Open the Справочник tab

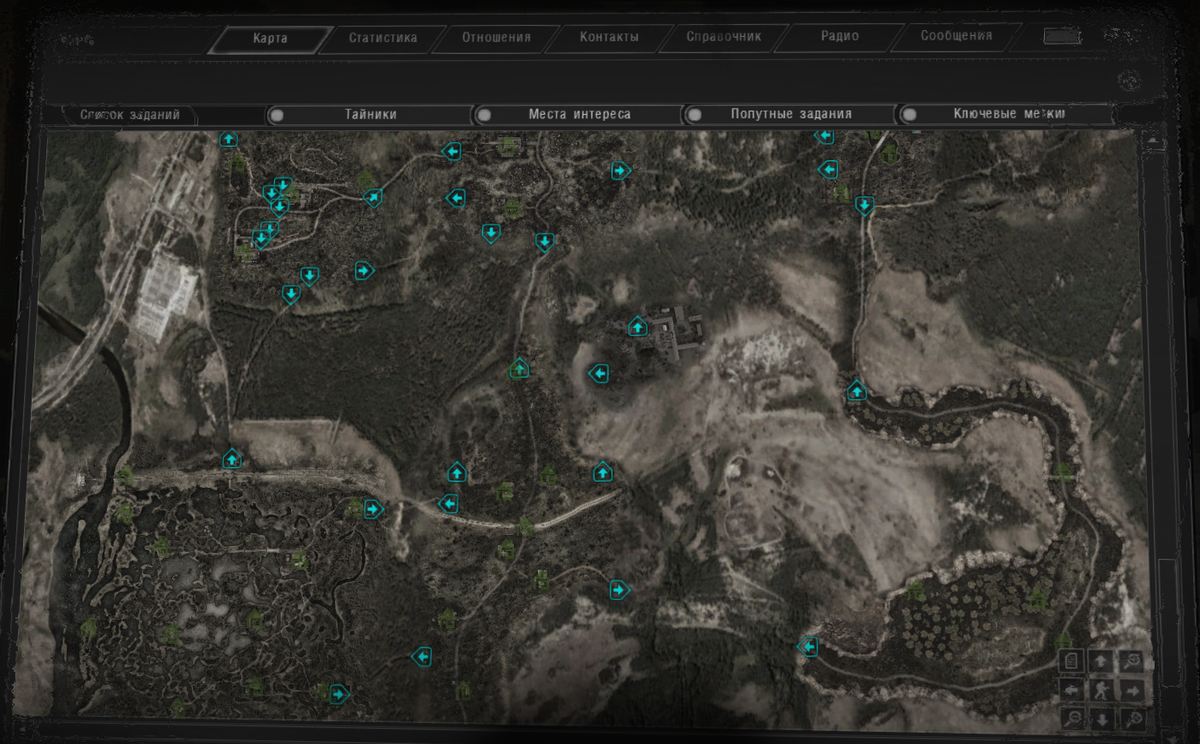pos(724,37)
